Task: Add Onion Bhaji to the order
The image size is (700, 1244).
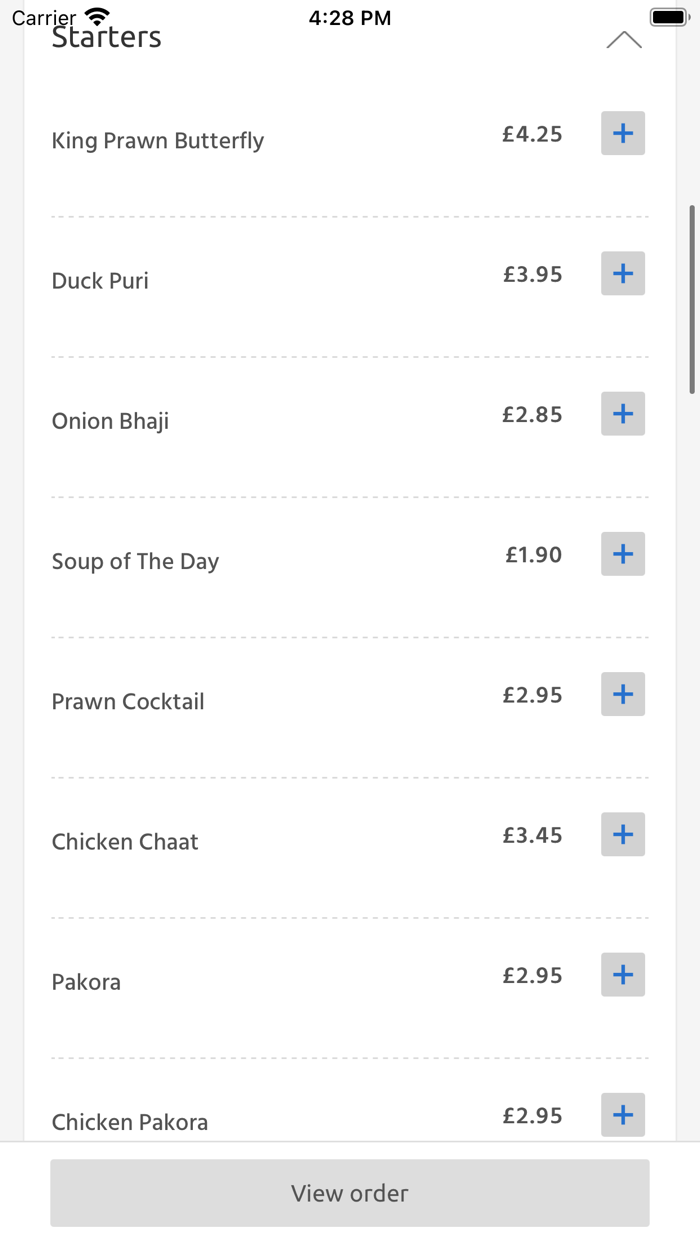Action: pyautogui.click(x=622, y=413)
